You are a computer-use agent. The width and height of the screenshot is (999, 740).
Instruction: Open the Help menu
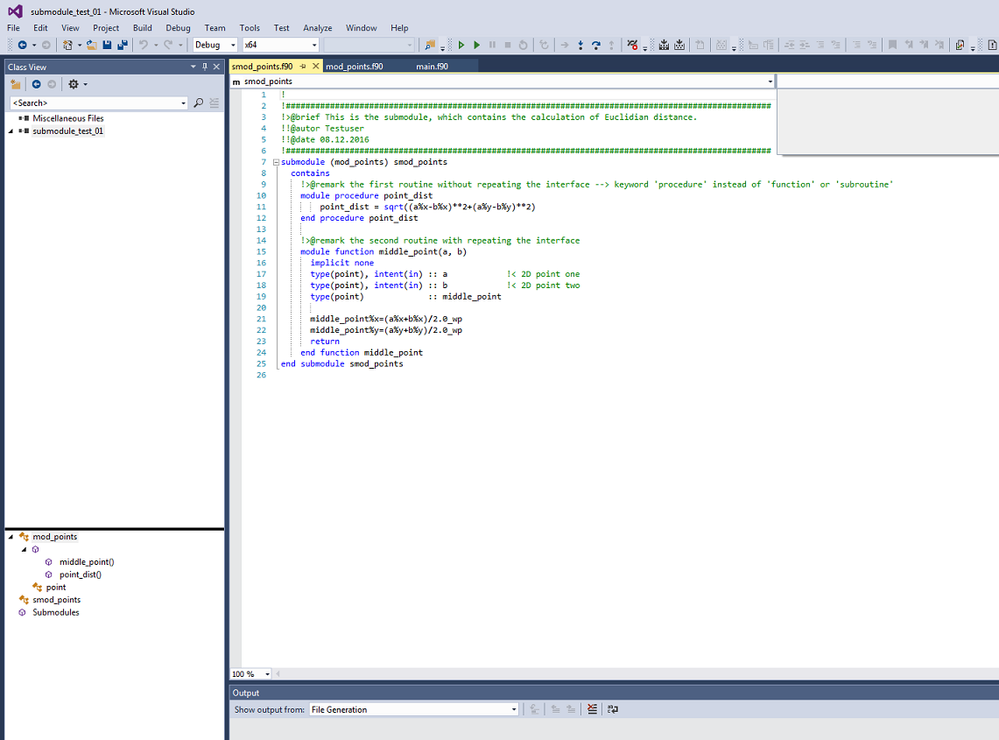coord(399,28)
